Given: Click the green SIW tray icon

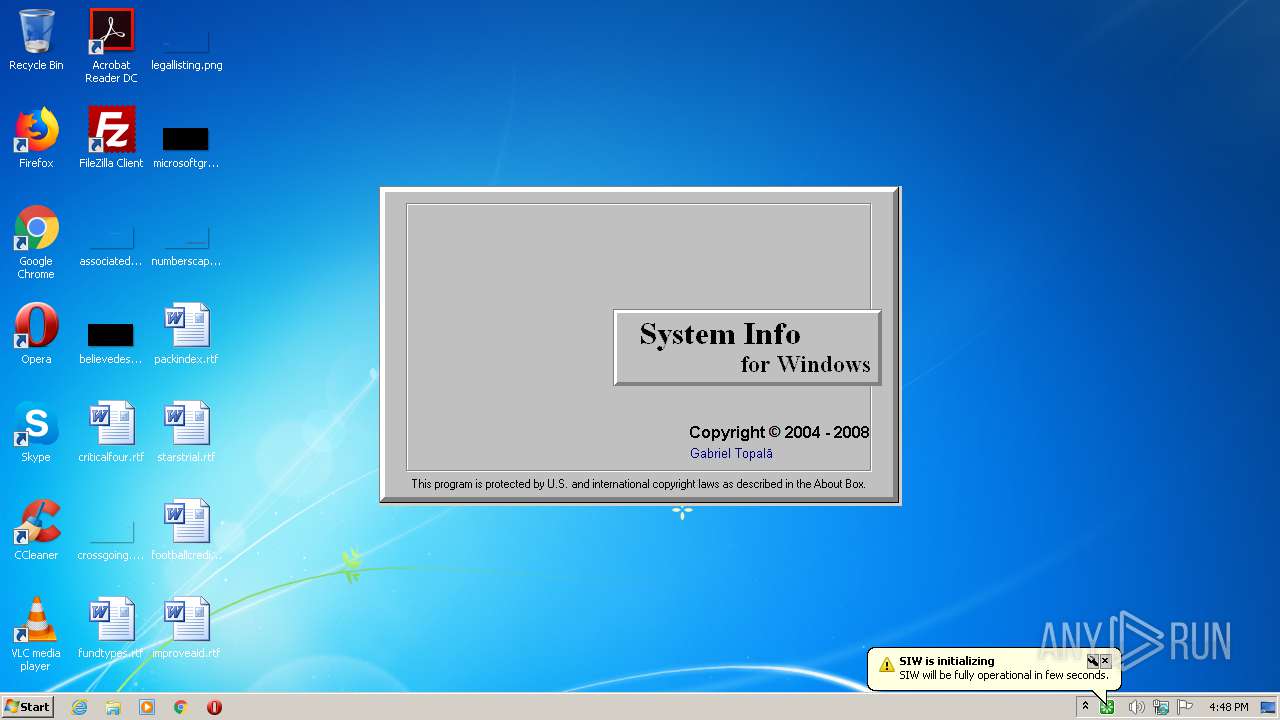Looking at the screenshot, I should [1107, 707].
